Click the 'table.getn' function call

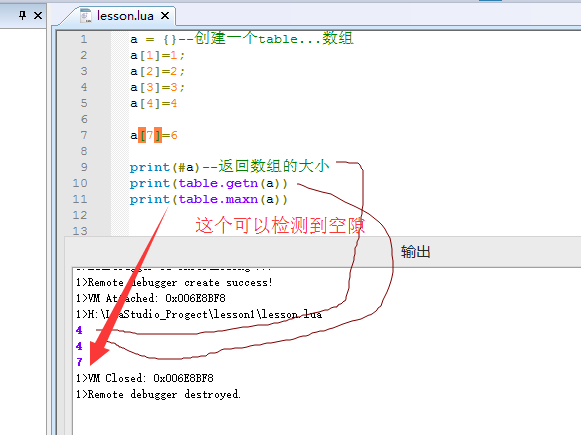218,183
